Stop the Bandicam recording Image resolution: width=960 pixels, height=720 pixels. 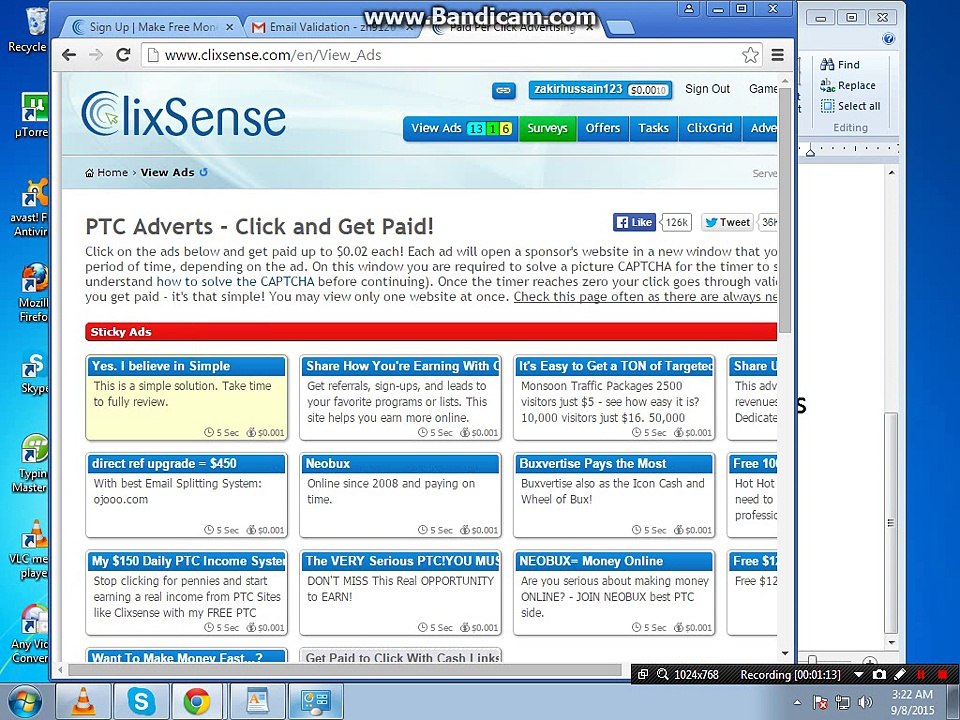[942, 675]
